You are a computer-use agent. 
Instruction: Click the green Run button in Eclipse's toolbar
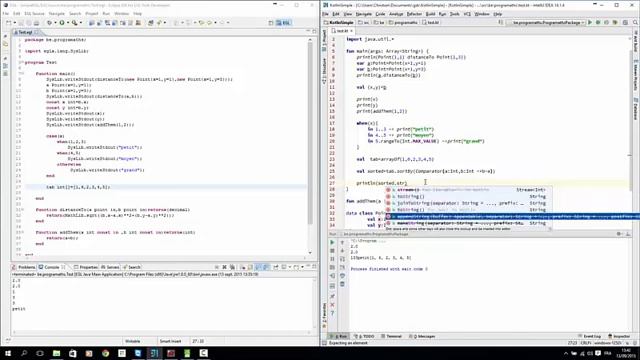(62, 23)
